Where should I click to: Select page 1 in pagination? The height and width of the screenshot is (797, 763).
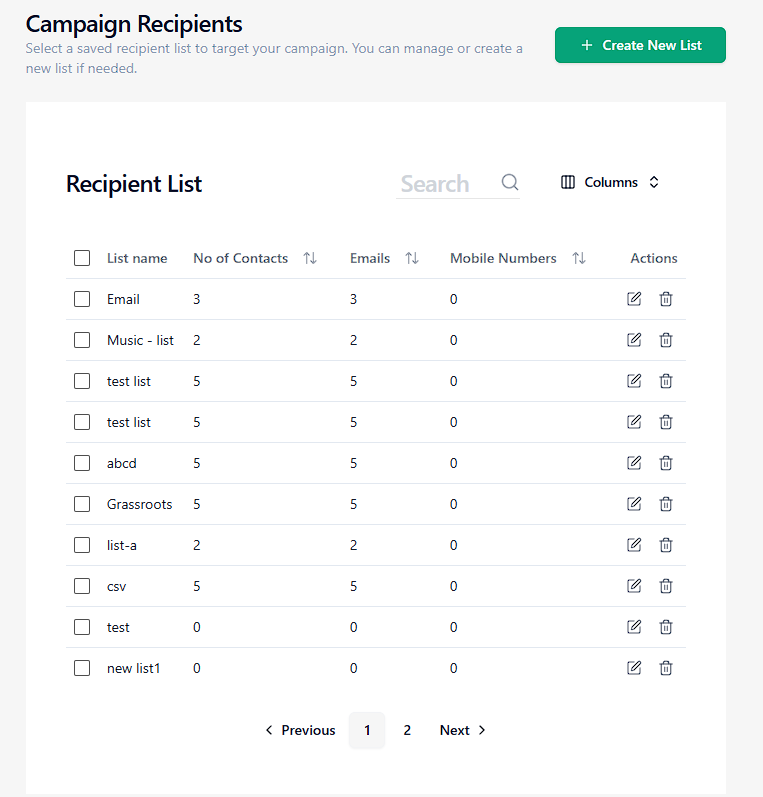[367, 730]
